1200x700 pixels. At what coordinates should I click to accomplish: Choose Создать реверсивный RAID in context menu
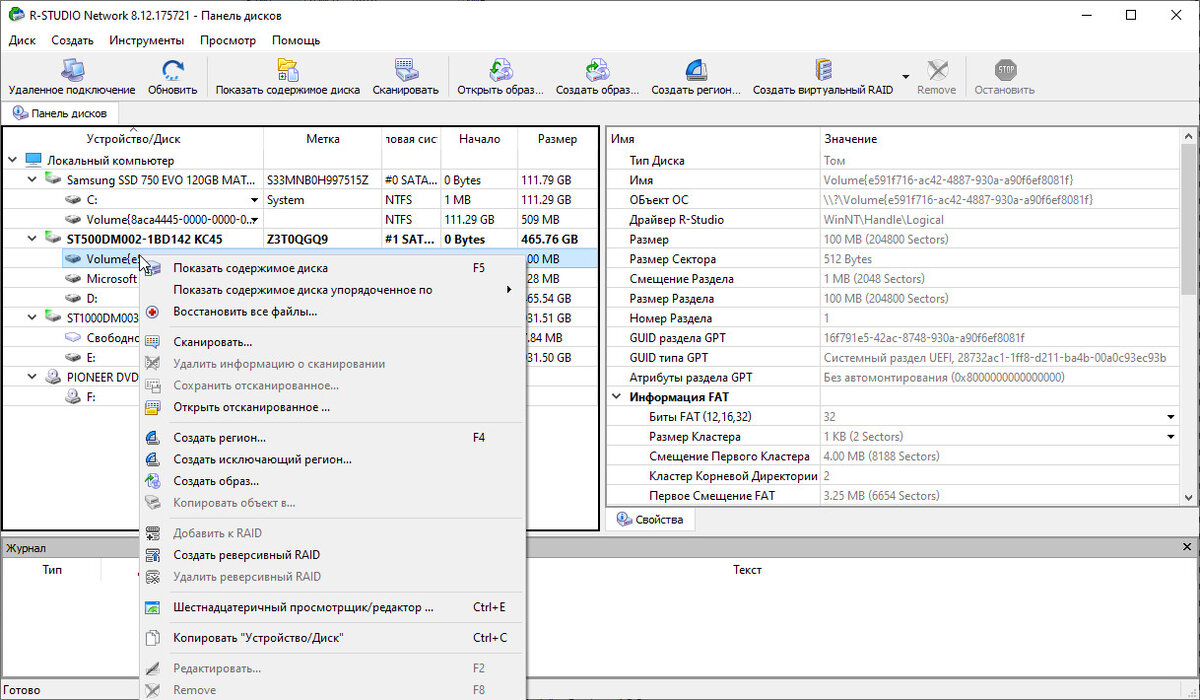pos(332,555)
